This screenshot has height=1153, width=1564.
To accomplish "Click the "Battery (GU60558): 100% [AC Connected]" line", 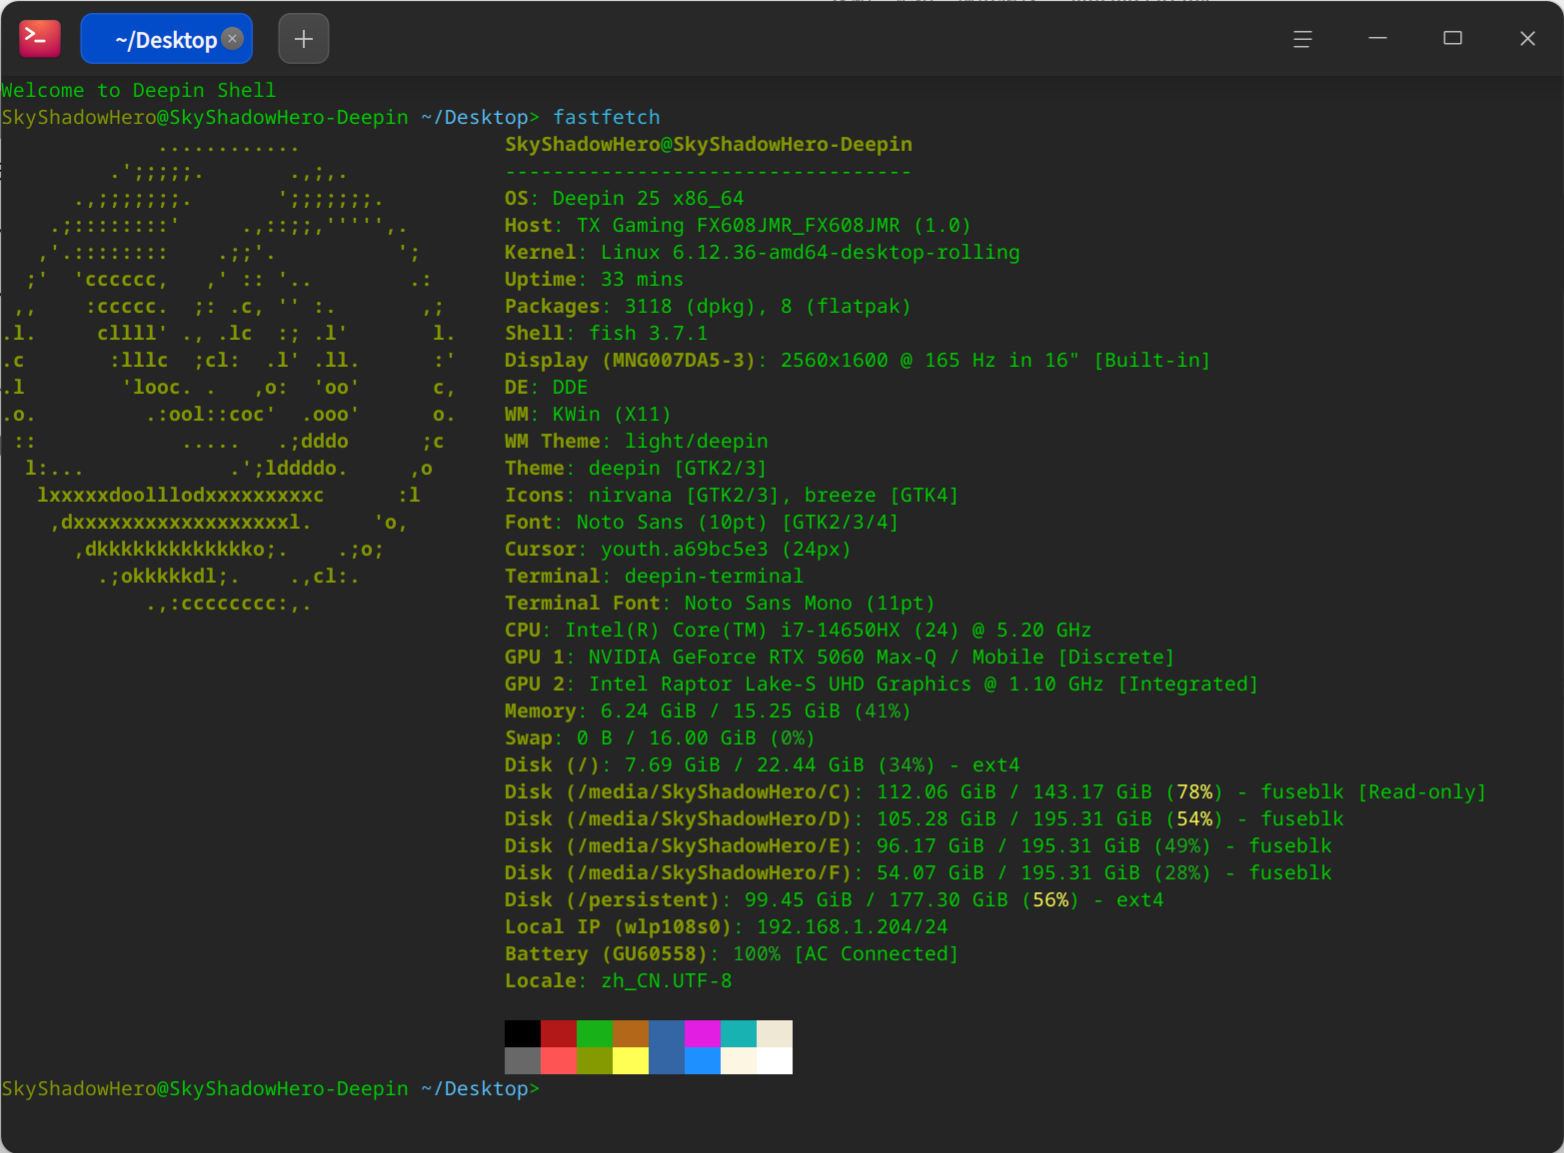I will coord(731,954).
